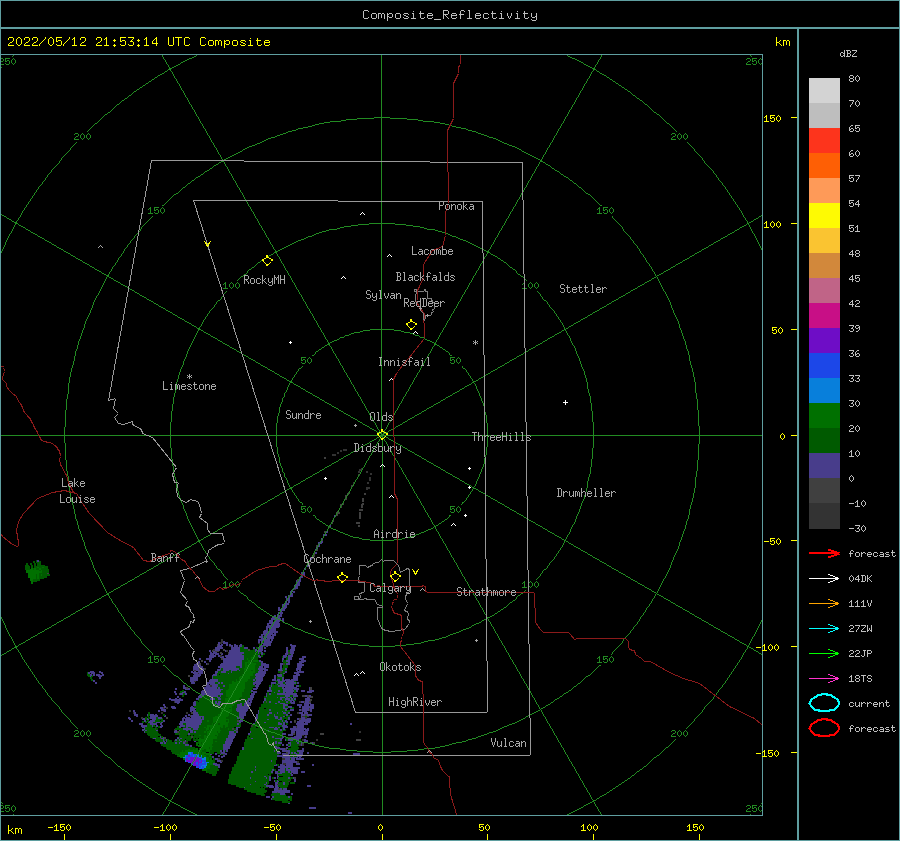Select the bright green 20-30 dBZ swatch
Image resolution: width=900 pixels, height=841 pixels.
[824, 416]
